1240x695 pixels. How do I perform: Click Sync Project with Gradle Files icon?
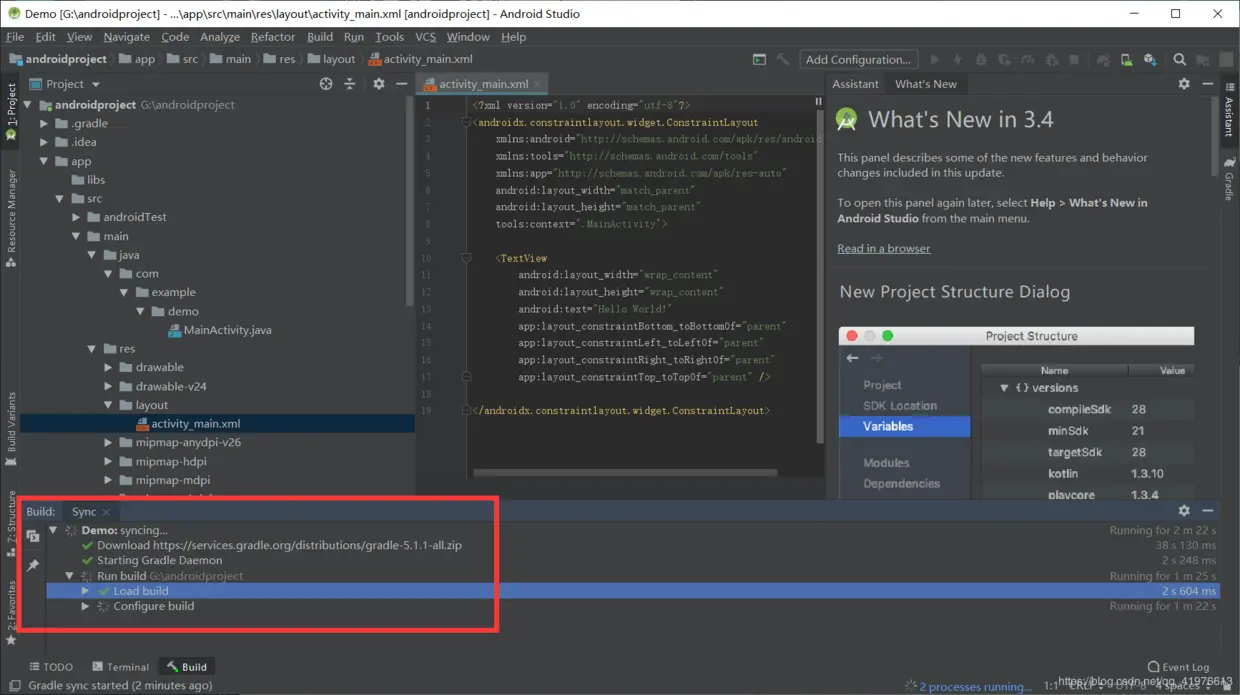(1105, 60)
